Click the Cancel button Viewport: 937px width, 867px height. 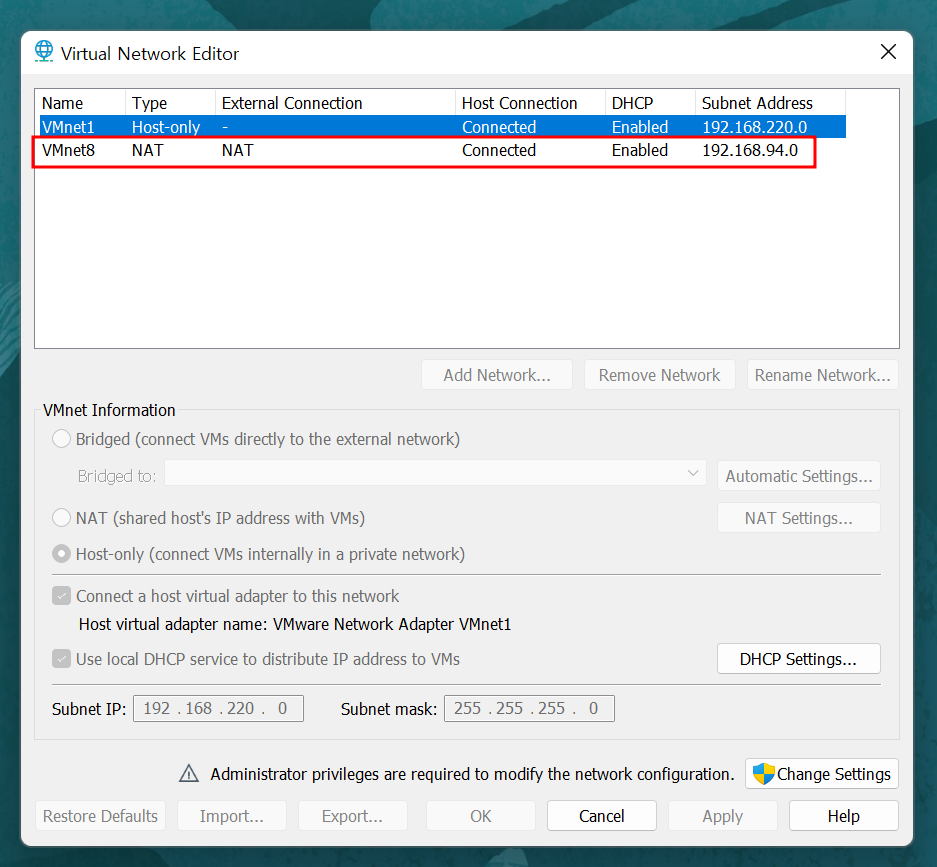pos(602,816)
